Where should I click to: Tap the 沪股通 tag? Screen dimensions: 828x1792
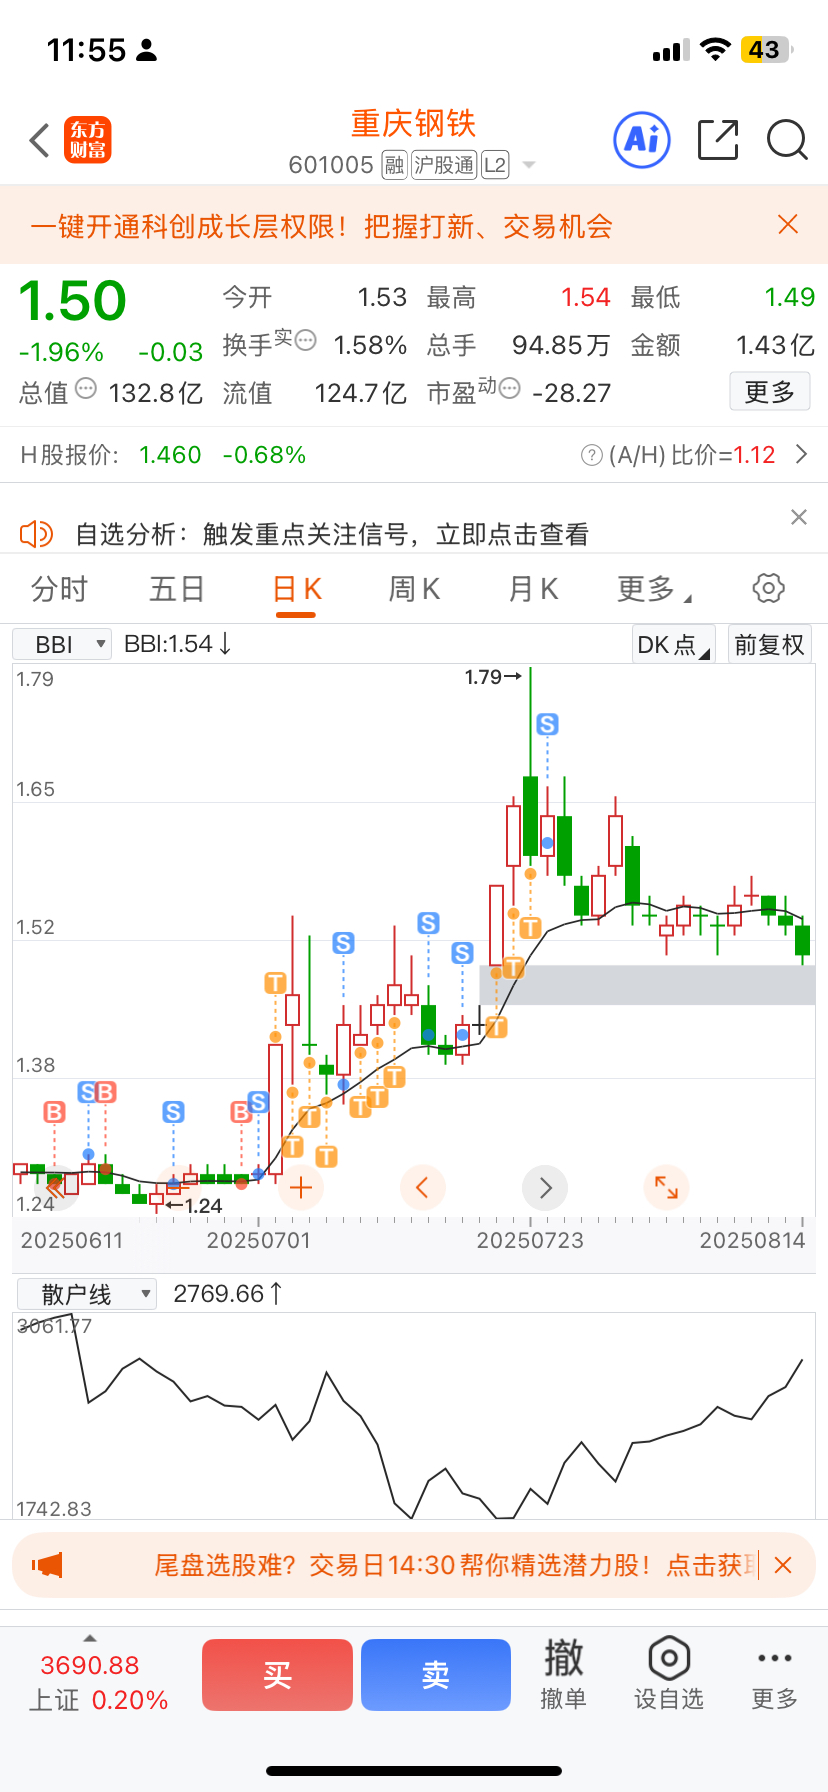(x=444, y=165)
